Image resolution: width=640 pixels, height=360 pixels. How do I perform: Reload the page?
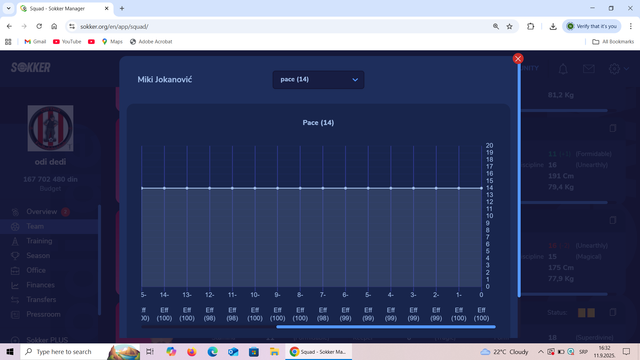click(x=39, y=26)
